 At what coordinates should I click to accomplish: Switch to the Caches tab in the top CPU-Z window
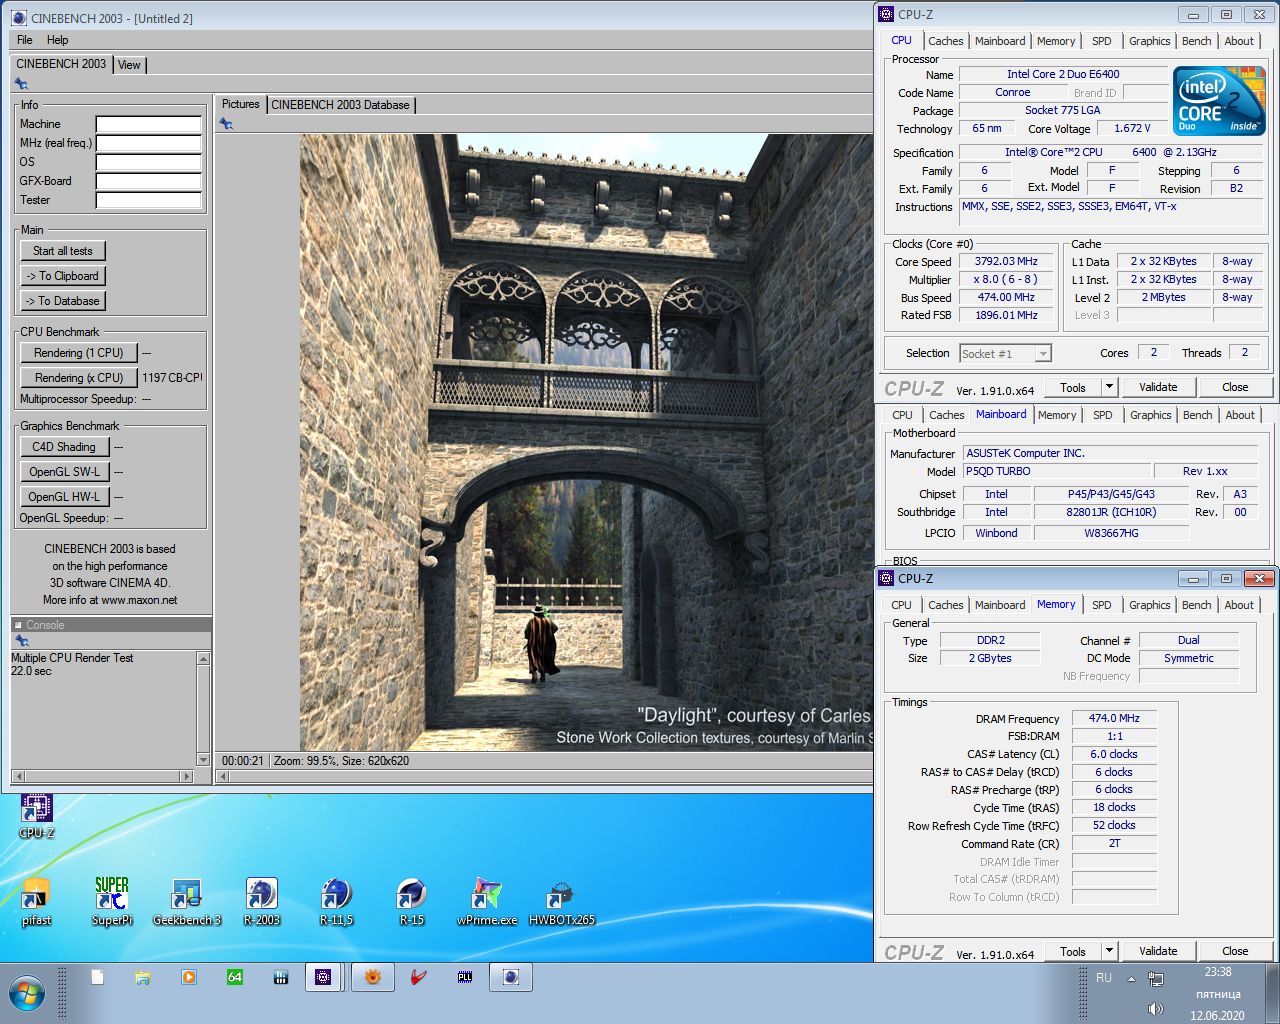coord(946,41)
